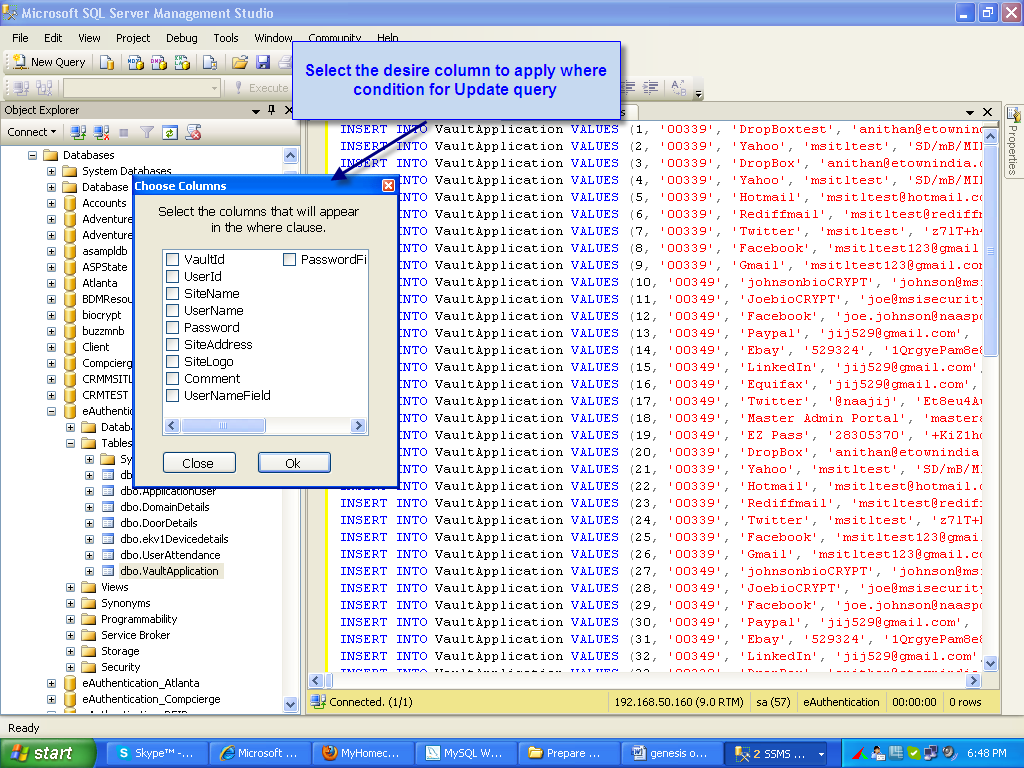
Task: Check the PasswordFi column checkbox
Action: tap(289, 259)
